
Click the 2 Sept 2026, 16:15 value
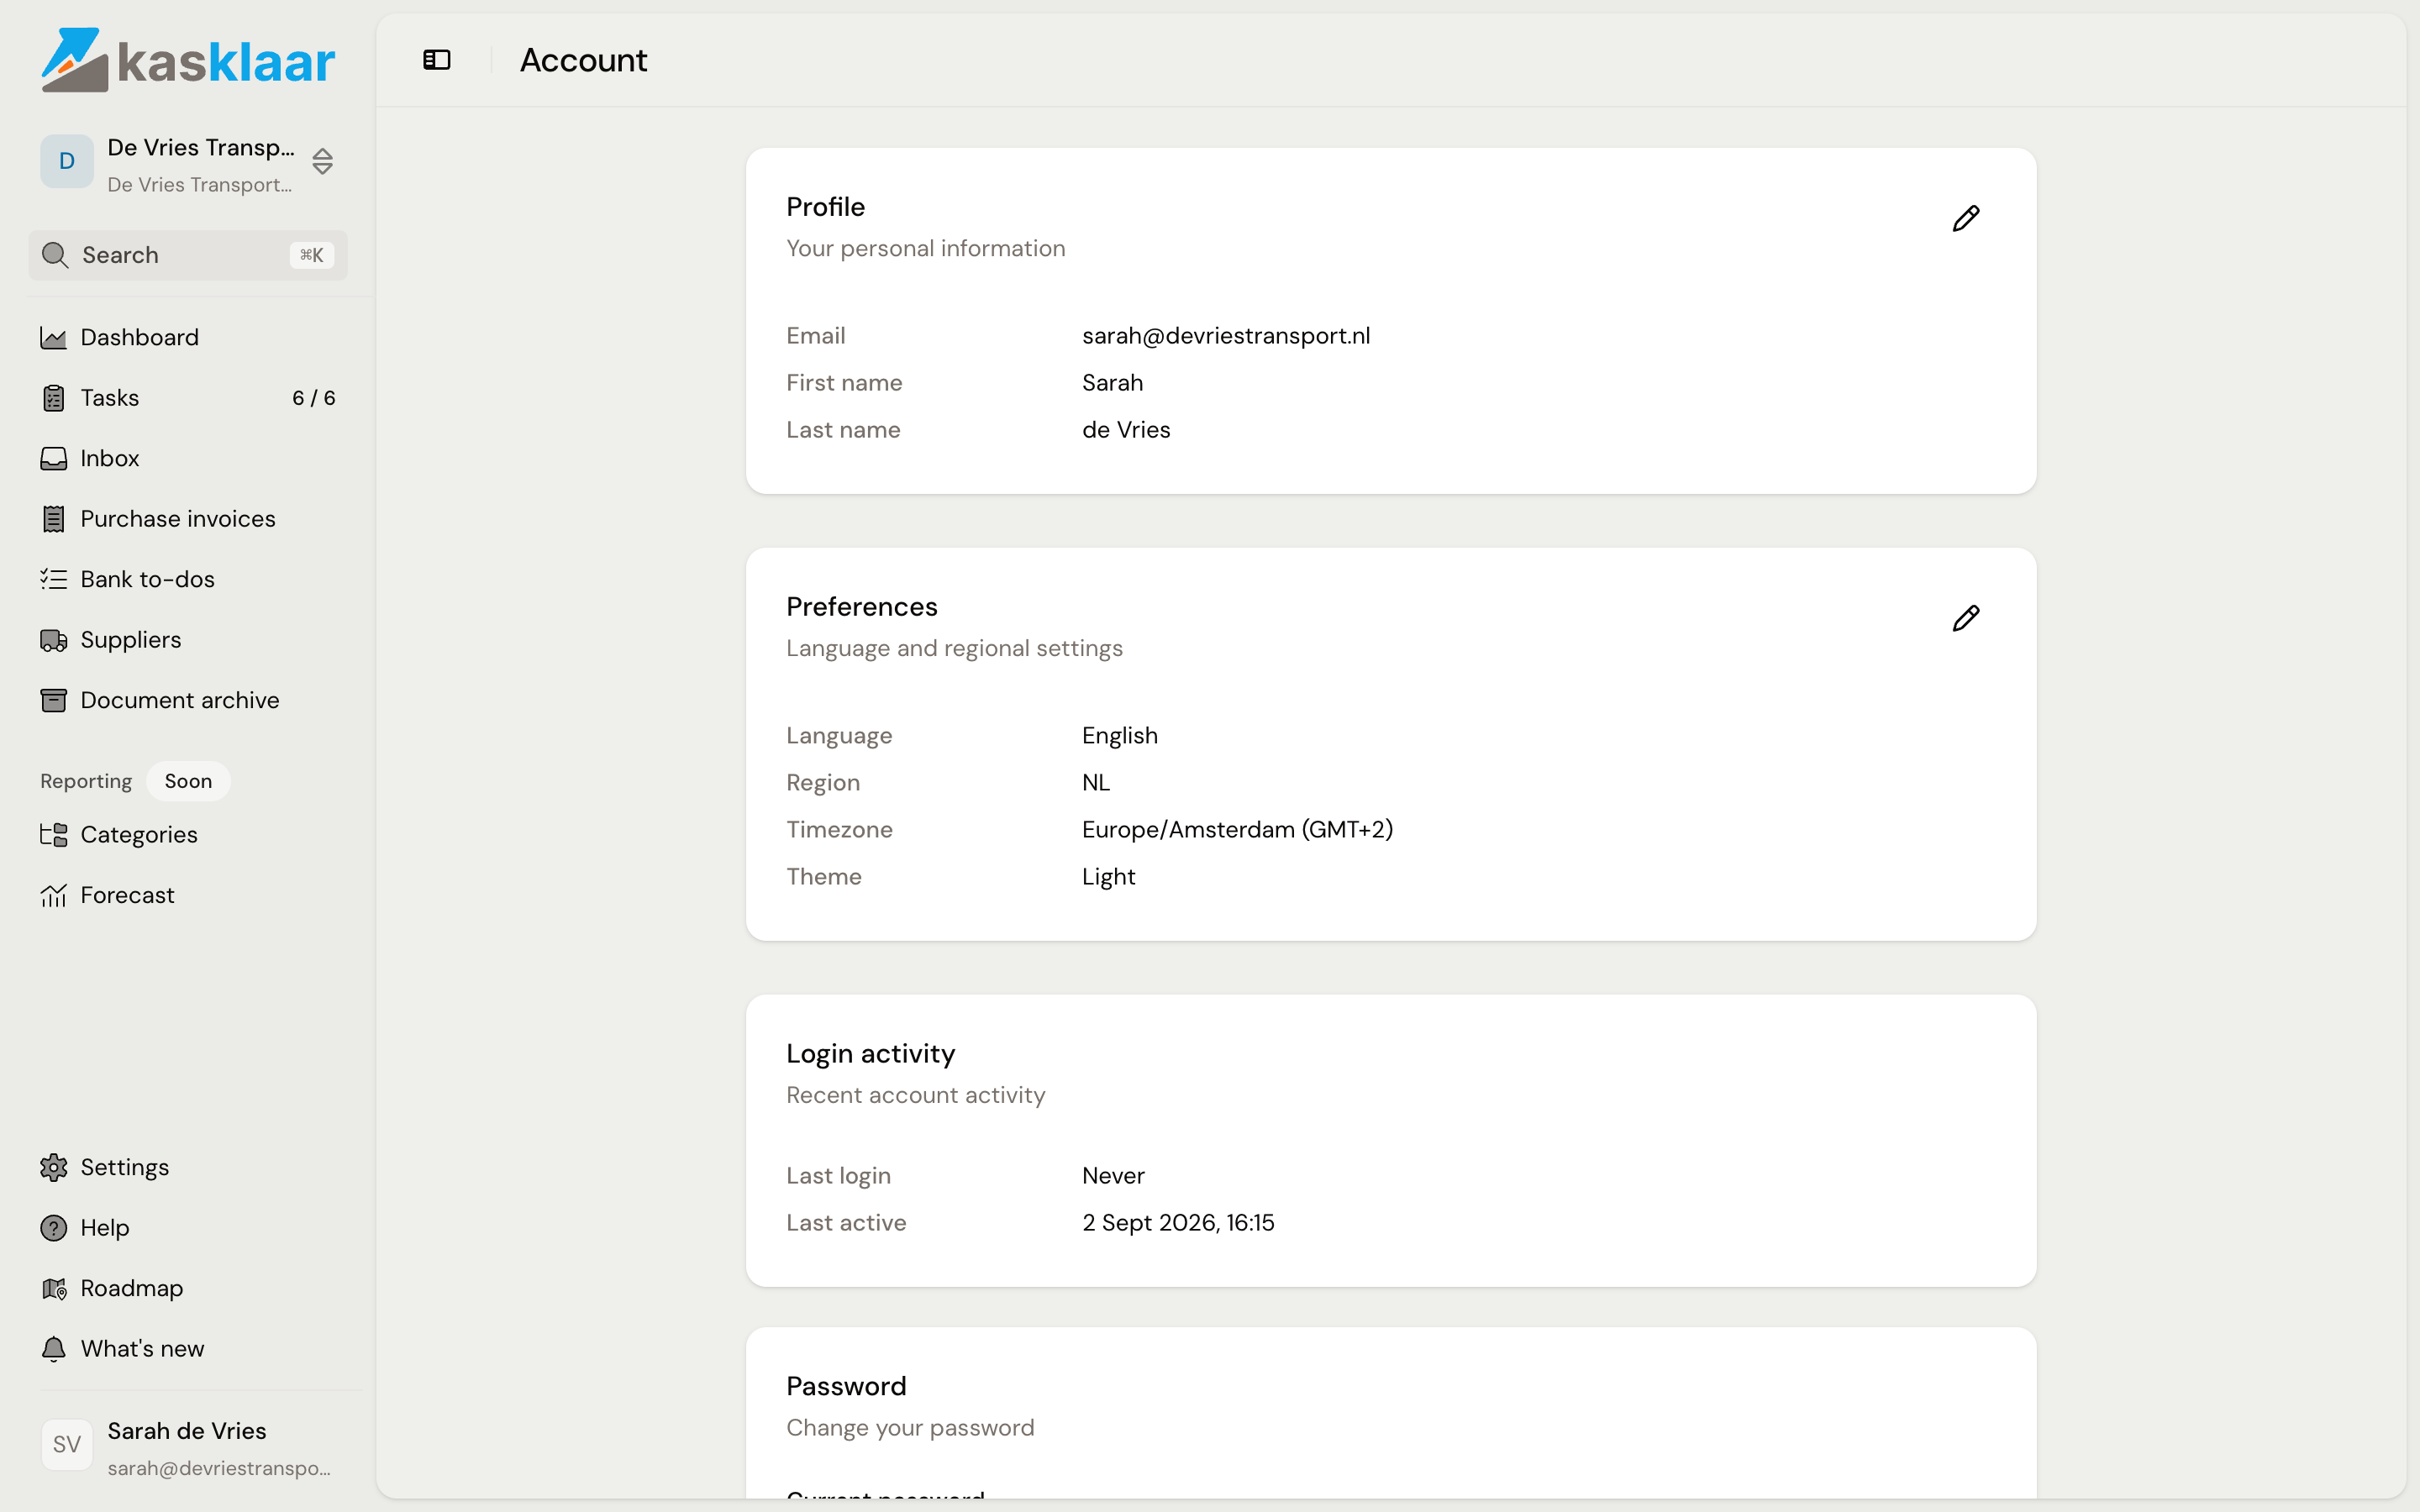[1178, 1223]
